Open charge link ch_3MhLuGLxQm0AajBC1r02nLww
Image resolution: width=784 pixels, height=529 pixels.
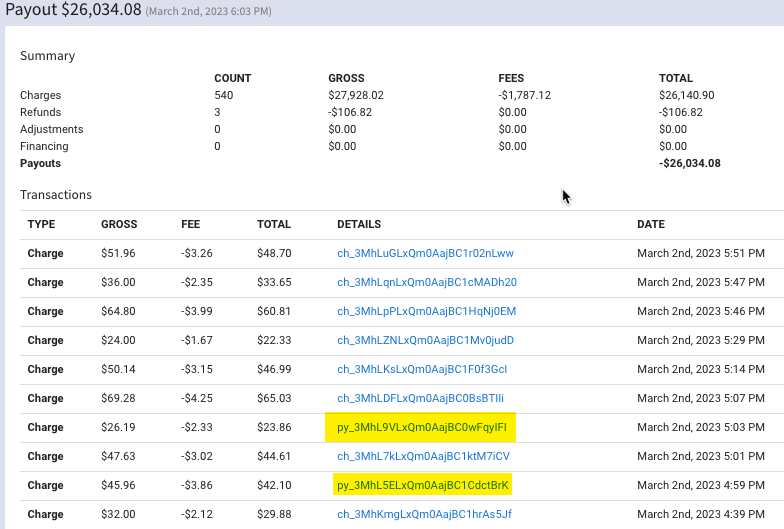(425, 254)
